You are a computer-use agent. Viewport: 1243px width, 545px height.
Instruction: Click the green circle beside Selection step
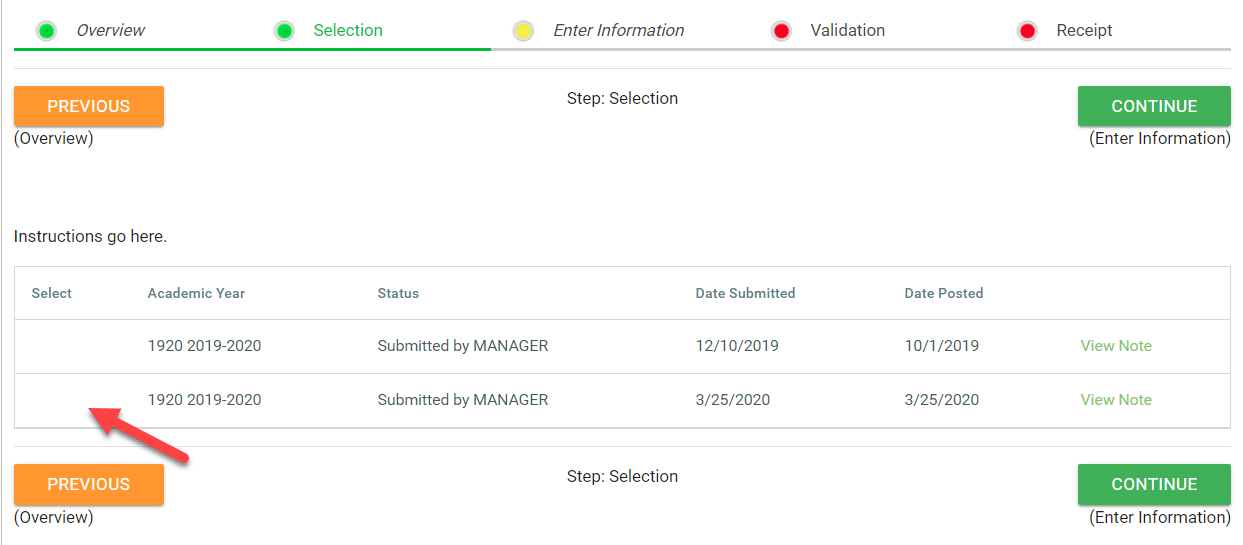click(x=285, y=31)
